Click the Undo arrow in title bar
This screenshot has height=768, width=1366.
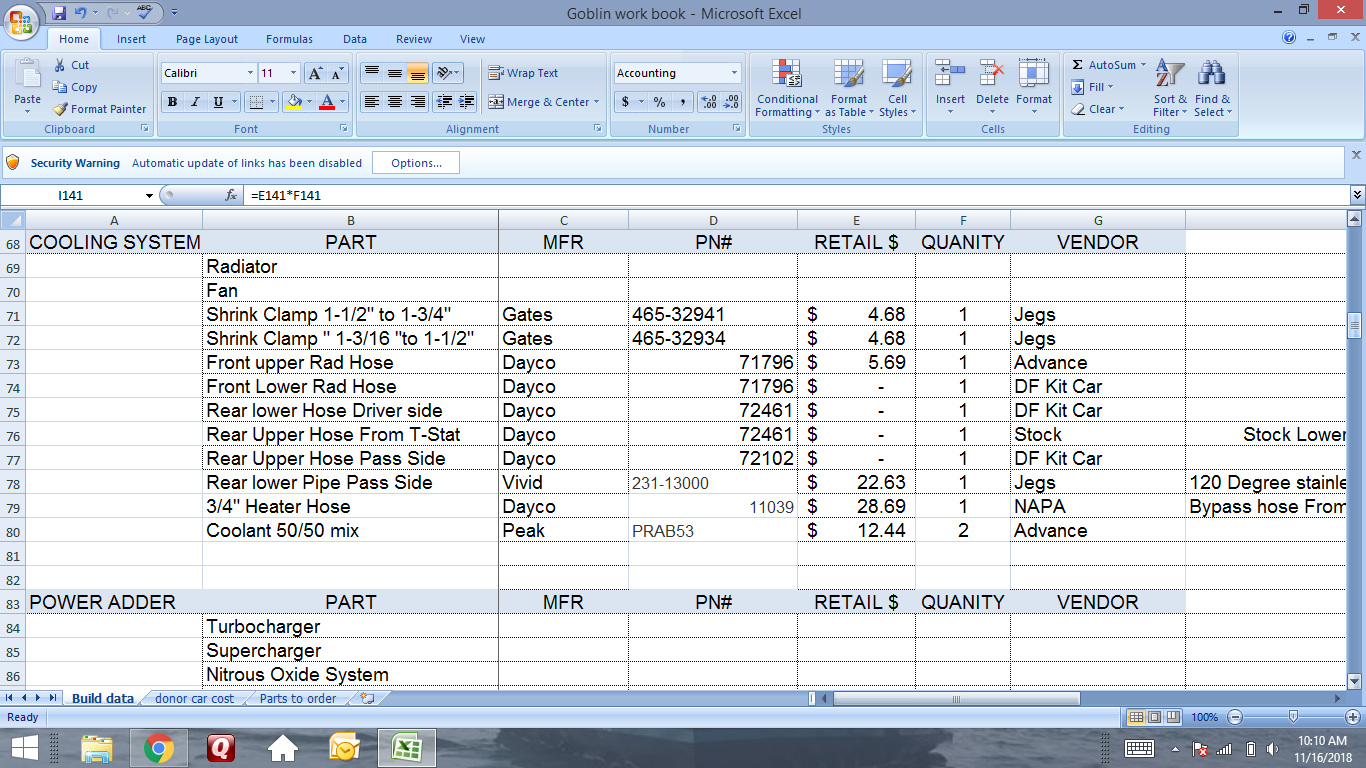82,13
